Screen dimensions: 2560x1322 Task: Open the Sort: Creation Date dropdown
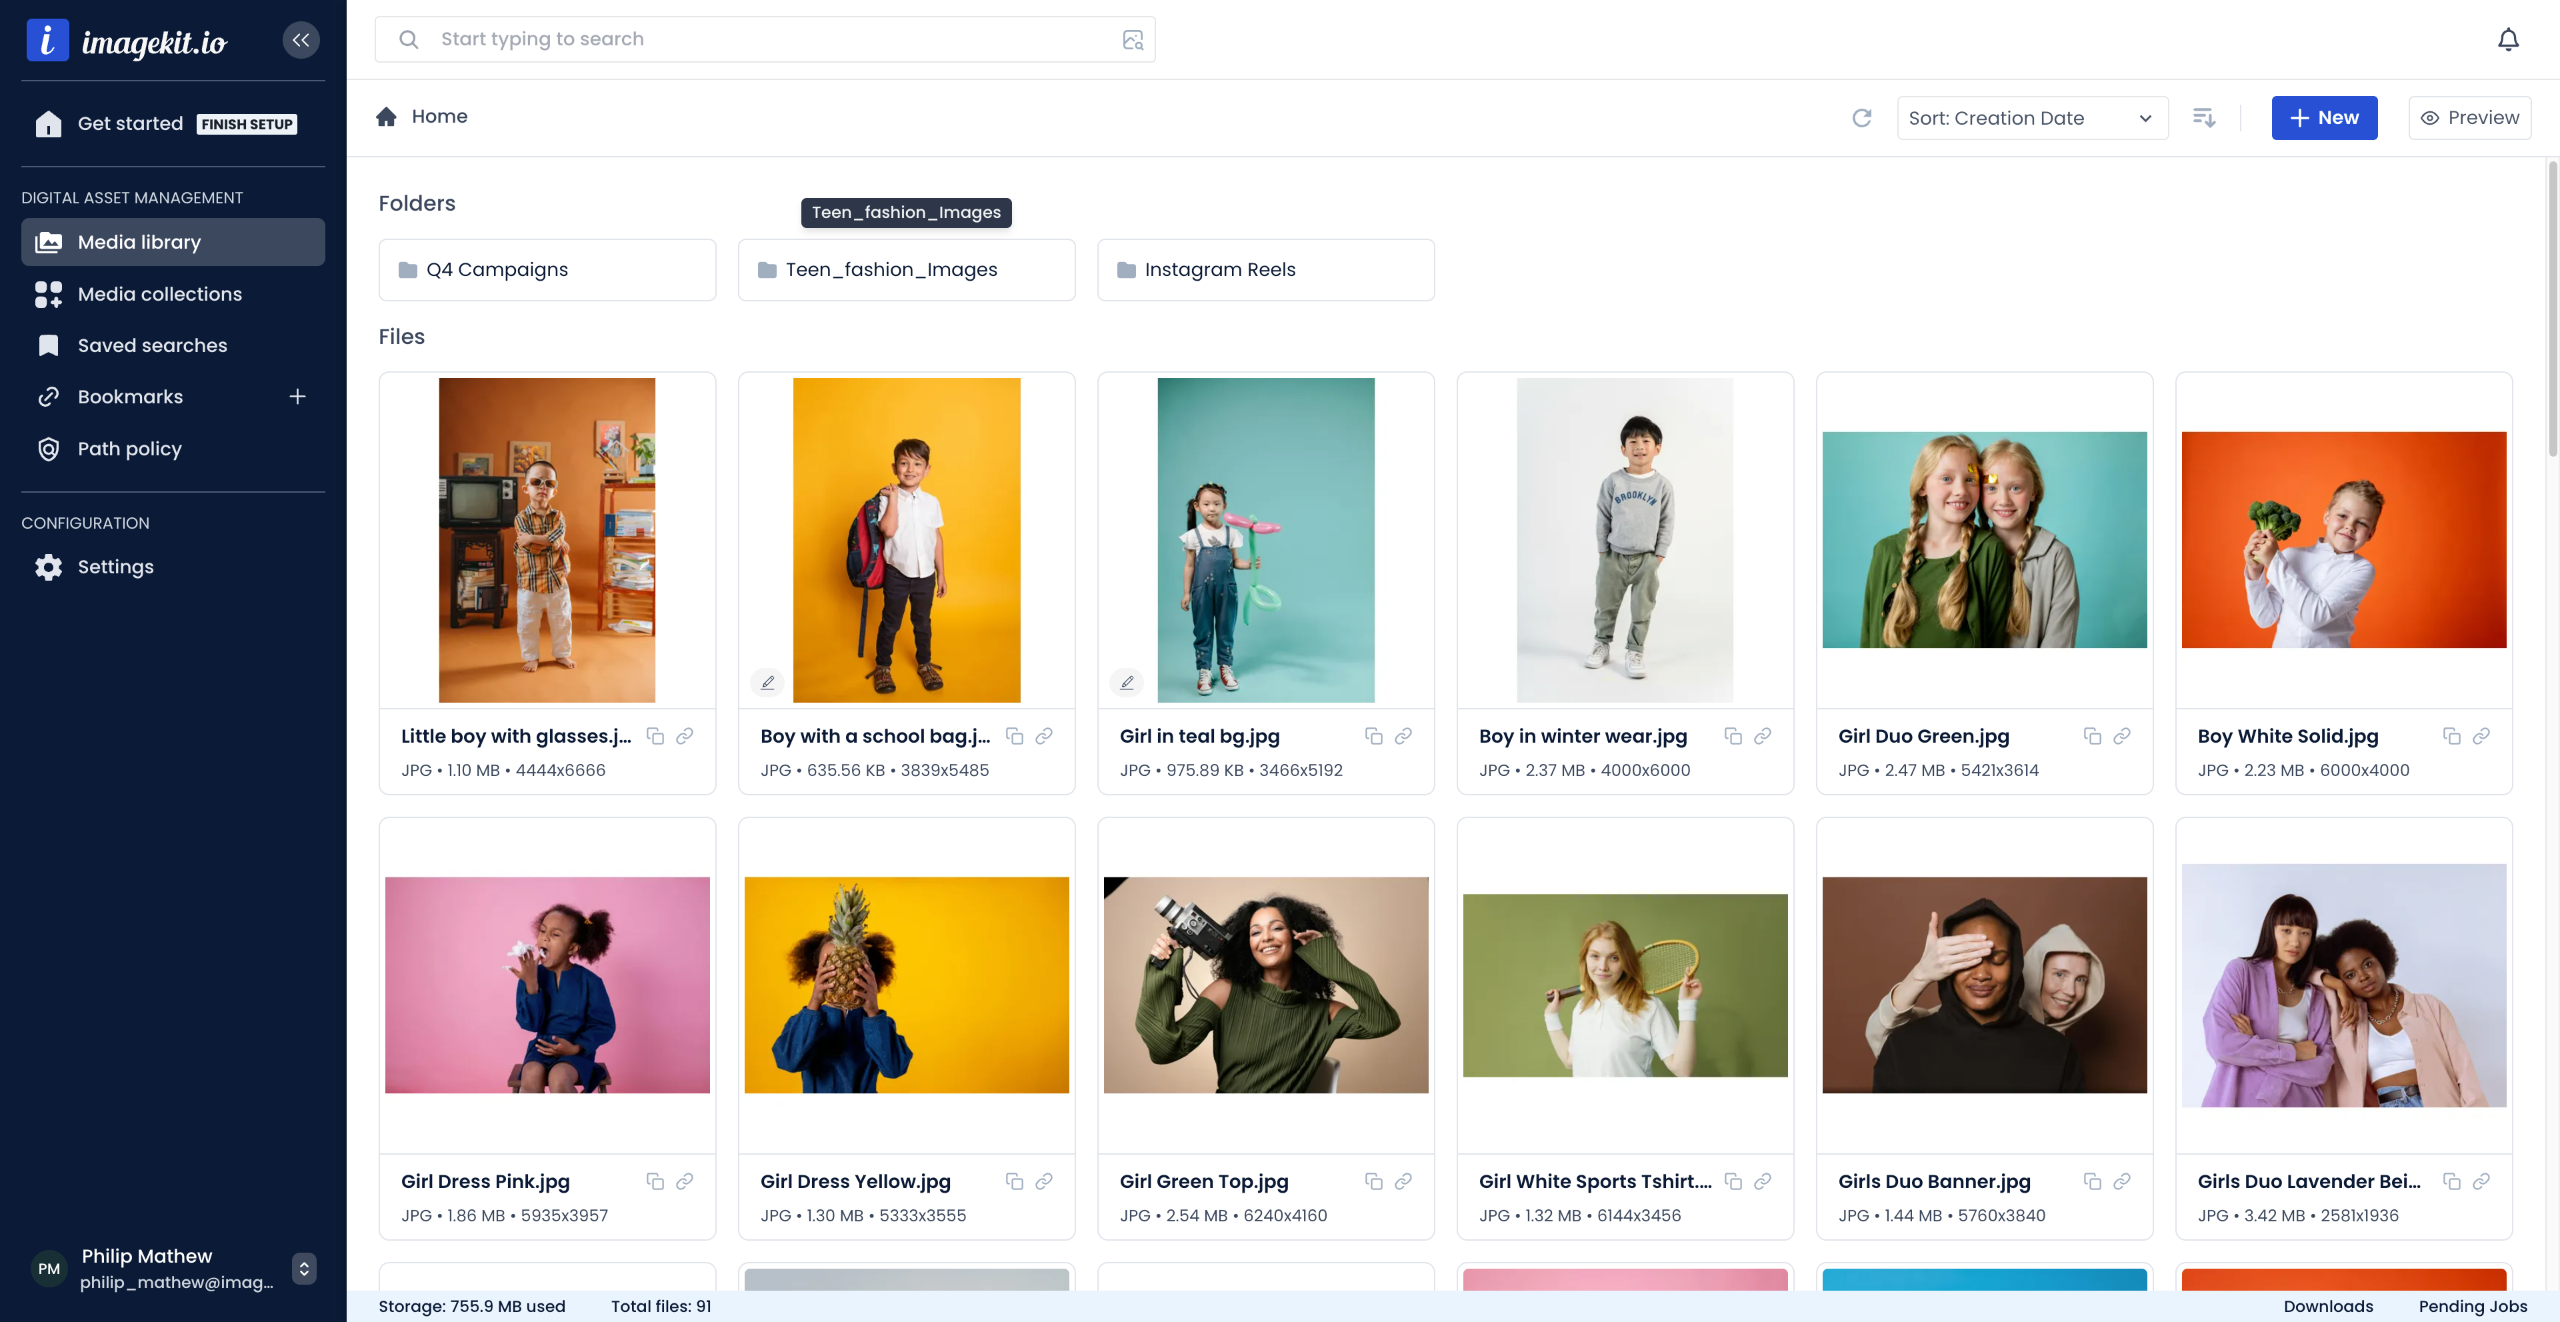pyautogui.click(x=2031, y=118)
